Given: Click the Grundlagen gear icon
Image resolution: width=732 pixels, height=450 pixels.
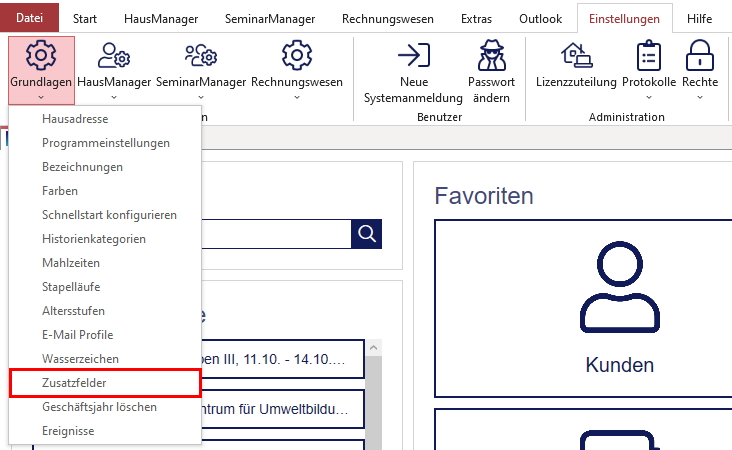Looking at the screenshot, I should coord(41,56).
